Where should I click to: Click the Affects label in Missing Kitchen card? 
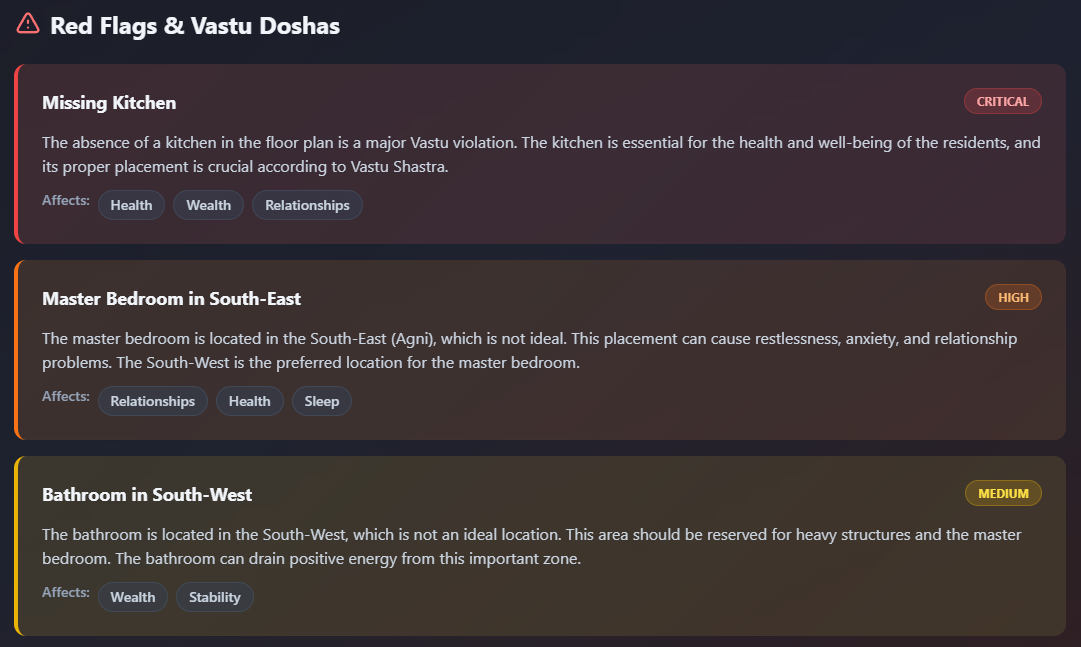(x=65, y=200)
